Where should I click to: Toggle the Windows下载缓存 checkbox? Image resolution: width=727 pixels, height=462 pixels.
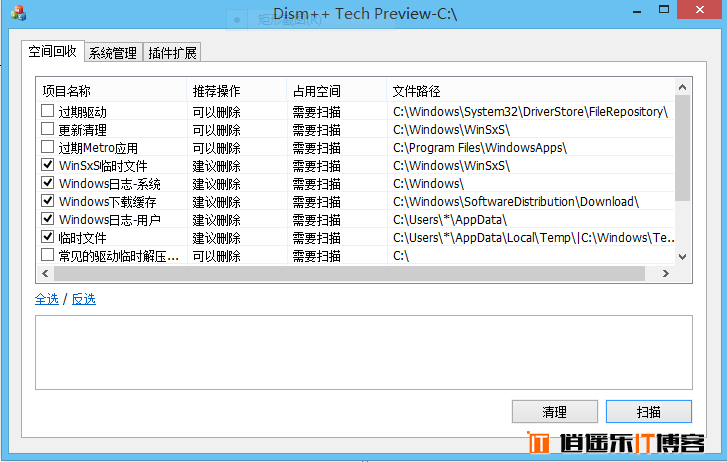tap(47, 201)
